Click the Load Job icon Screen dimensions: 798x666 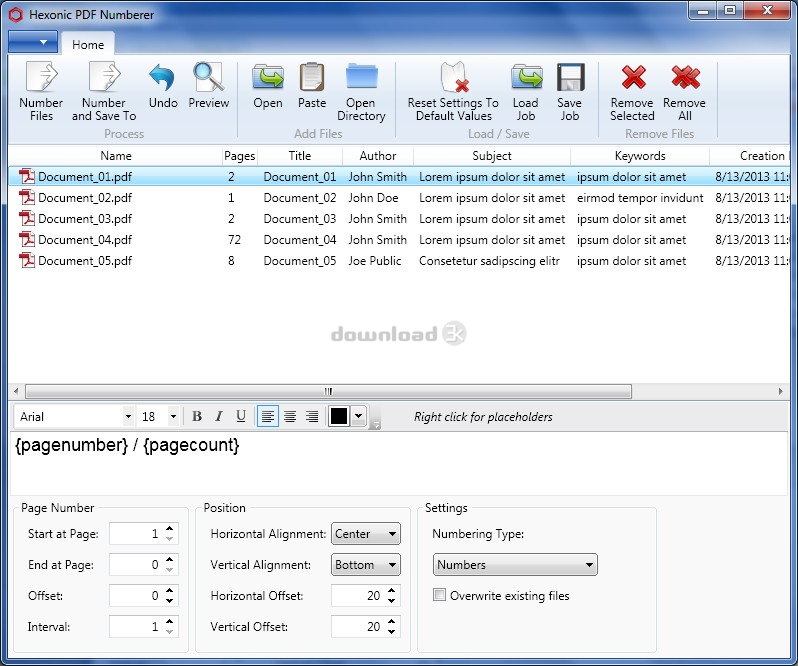(x=526, y=77)
